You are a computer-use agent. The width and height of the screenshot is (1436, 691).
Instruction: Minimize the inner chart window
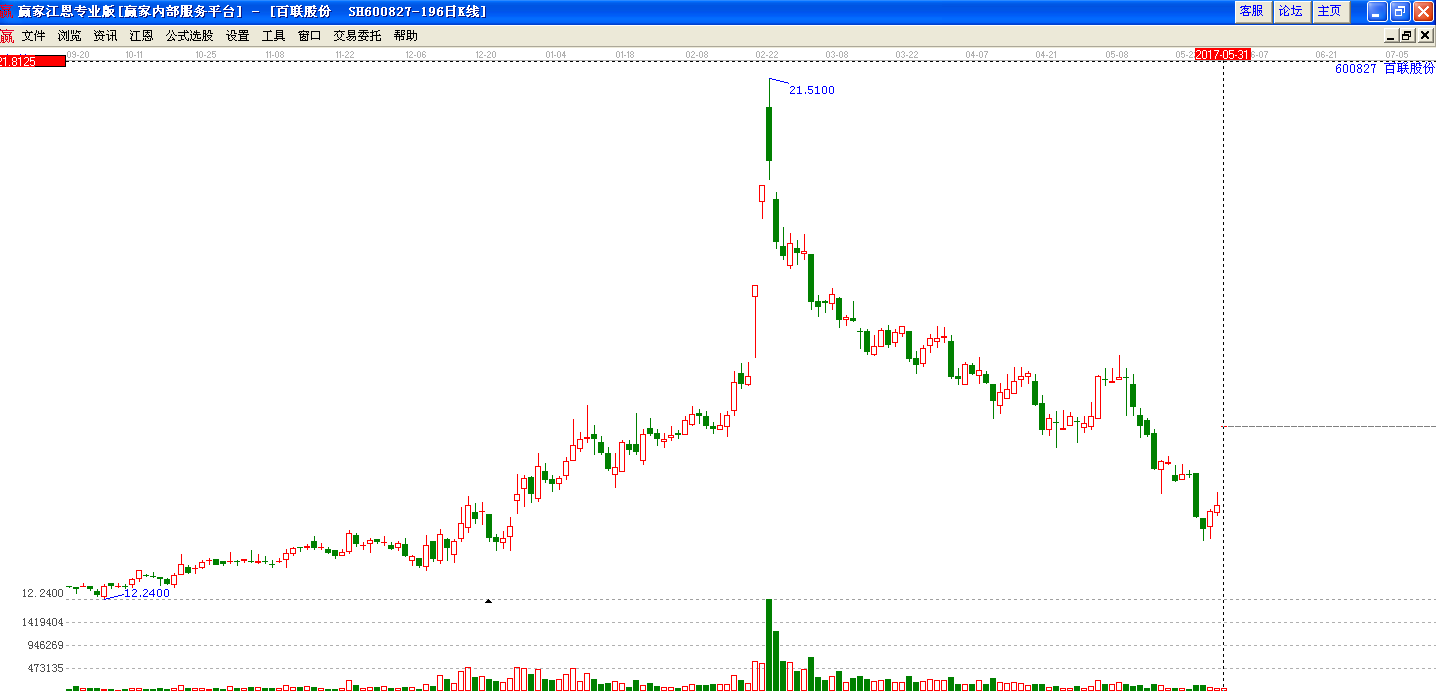[1390, 35]
